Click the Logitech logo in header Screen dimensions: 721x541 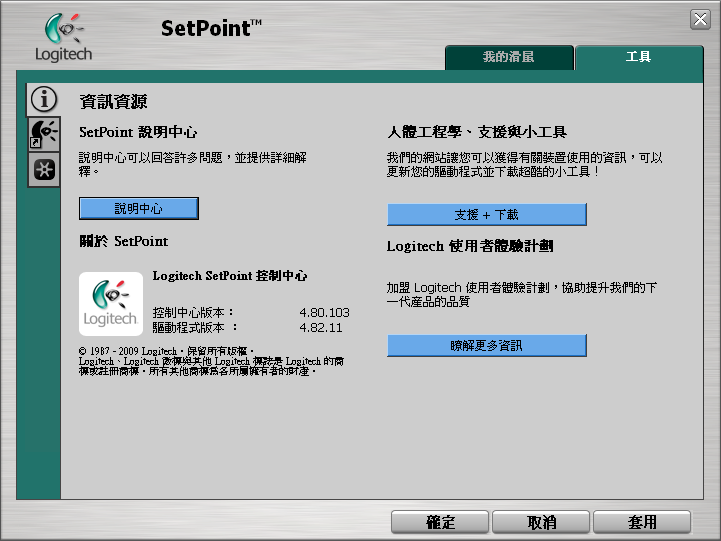point(64,38)
